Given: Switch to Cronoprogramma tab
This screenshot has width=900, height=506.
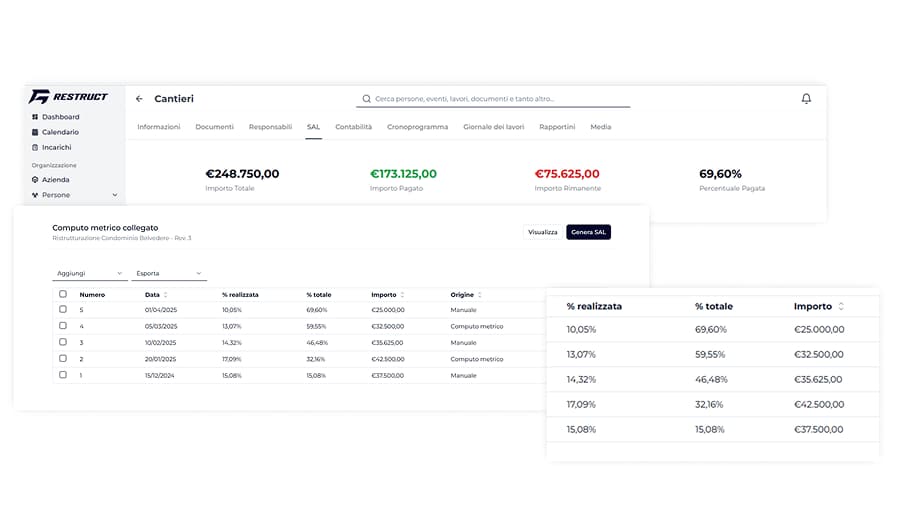Looking at the screenshot, I should coord(417,127).
